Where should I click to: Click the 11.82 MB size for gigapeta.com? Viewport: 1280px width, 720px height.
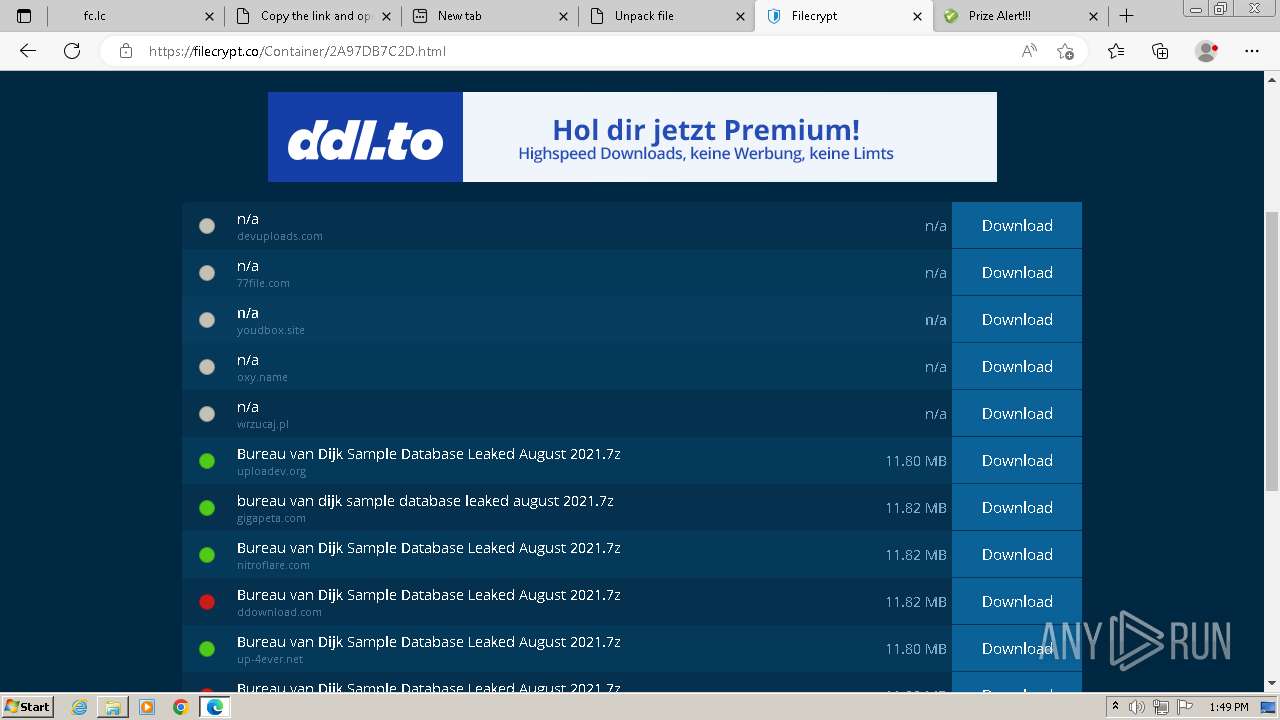point(916,508)
